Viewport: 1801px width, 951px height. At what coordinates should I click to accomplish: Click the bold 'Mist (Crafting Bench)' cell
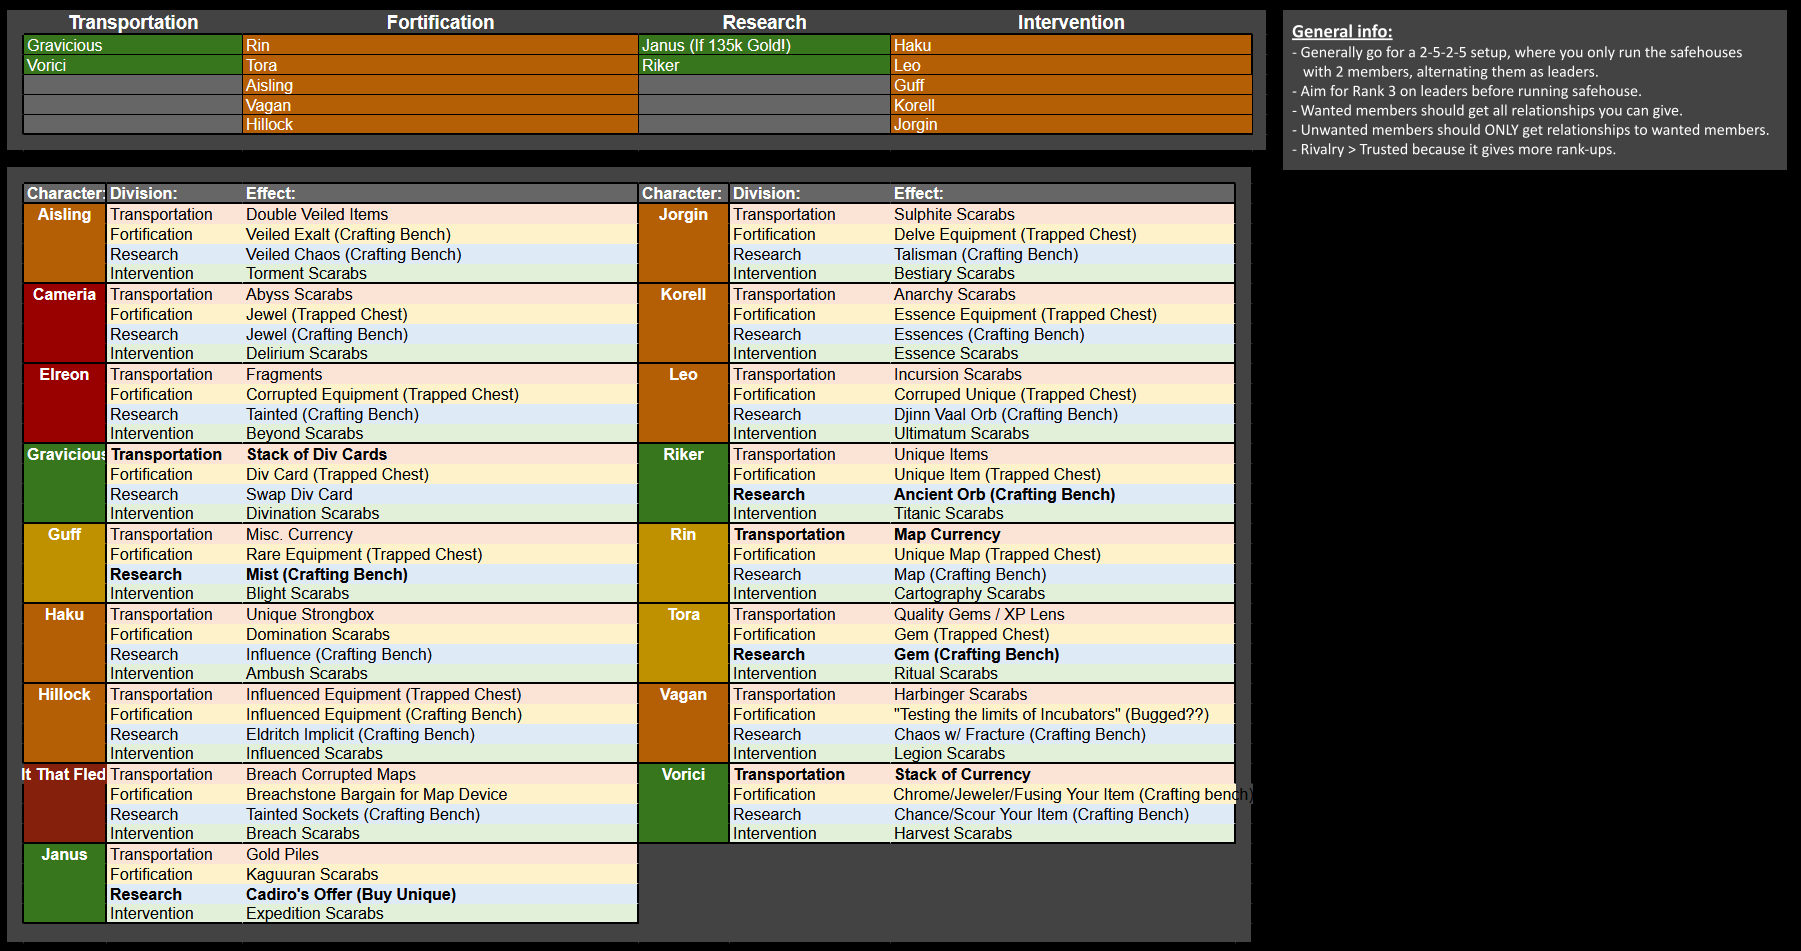tap(440, 574)
